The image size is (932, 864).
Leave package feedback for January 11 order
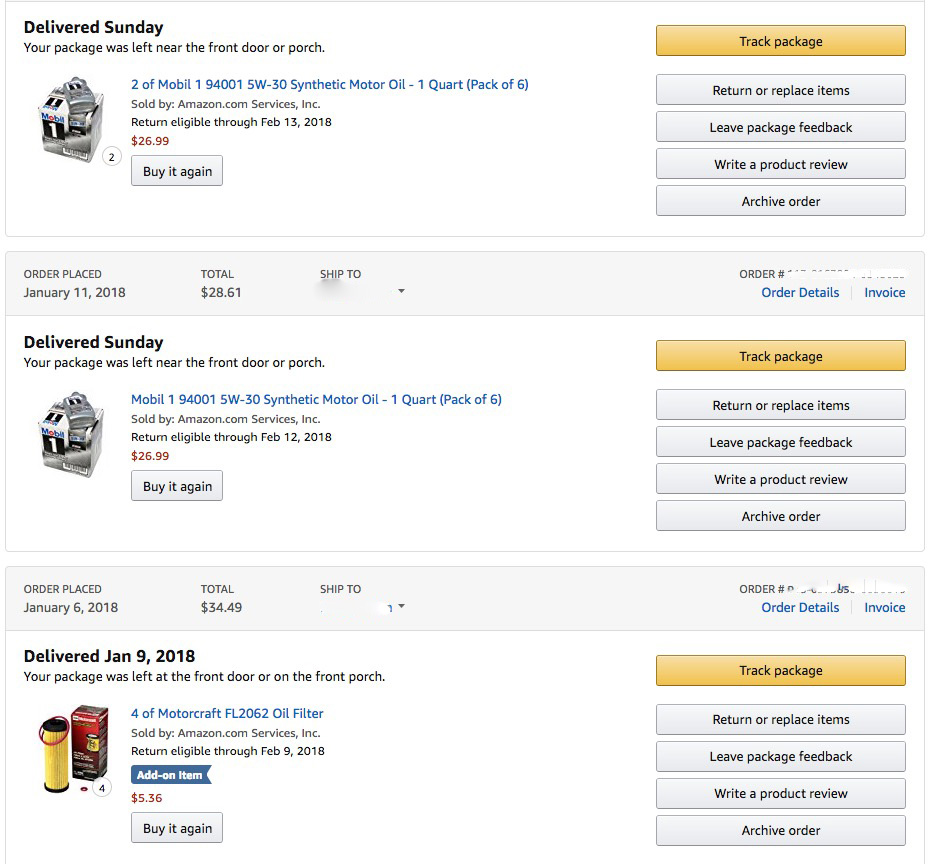(780, 442)
